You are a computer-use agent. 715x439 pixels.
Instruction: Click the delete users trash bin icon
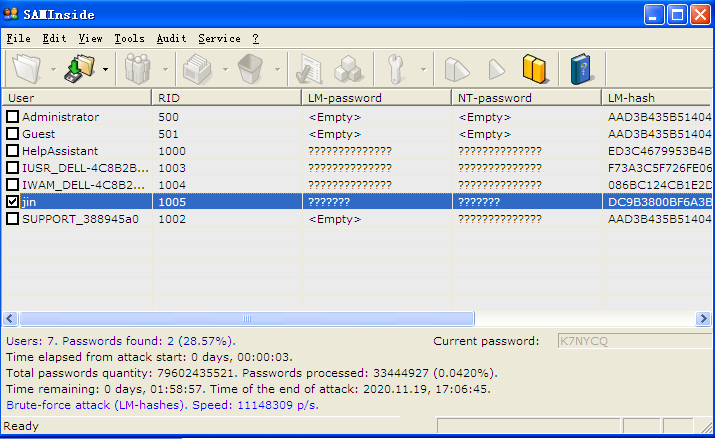pyautogui.click(x=250, y=69)
